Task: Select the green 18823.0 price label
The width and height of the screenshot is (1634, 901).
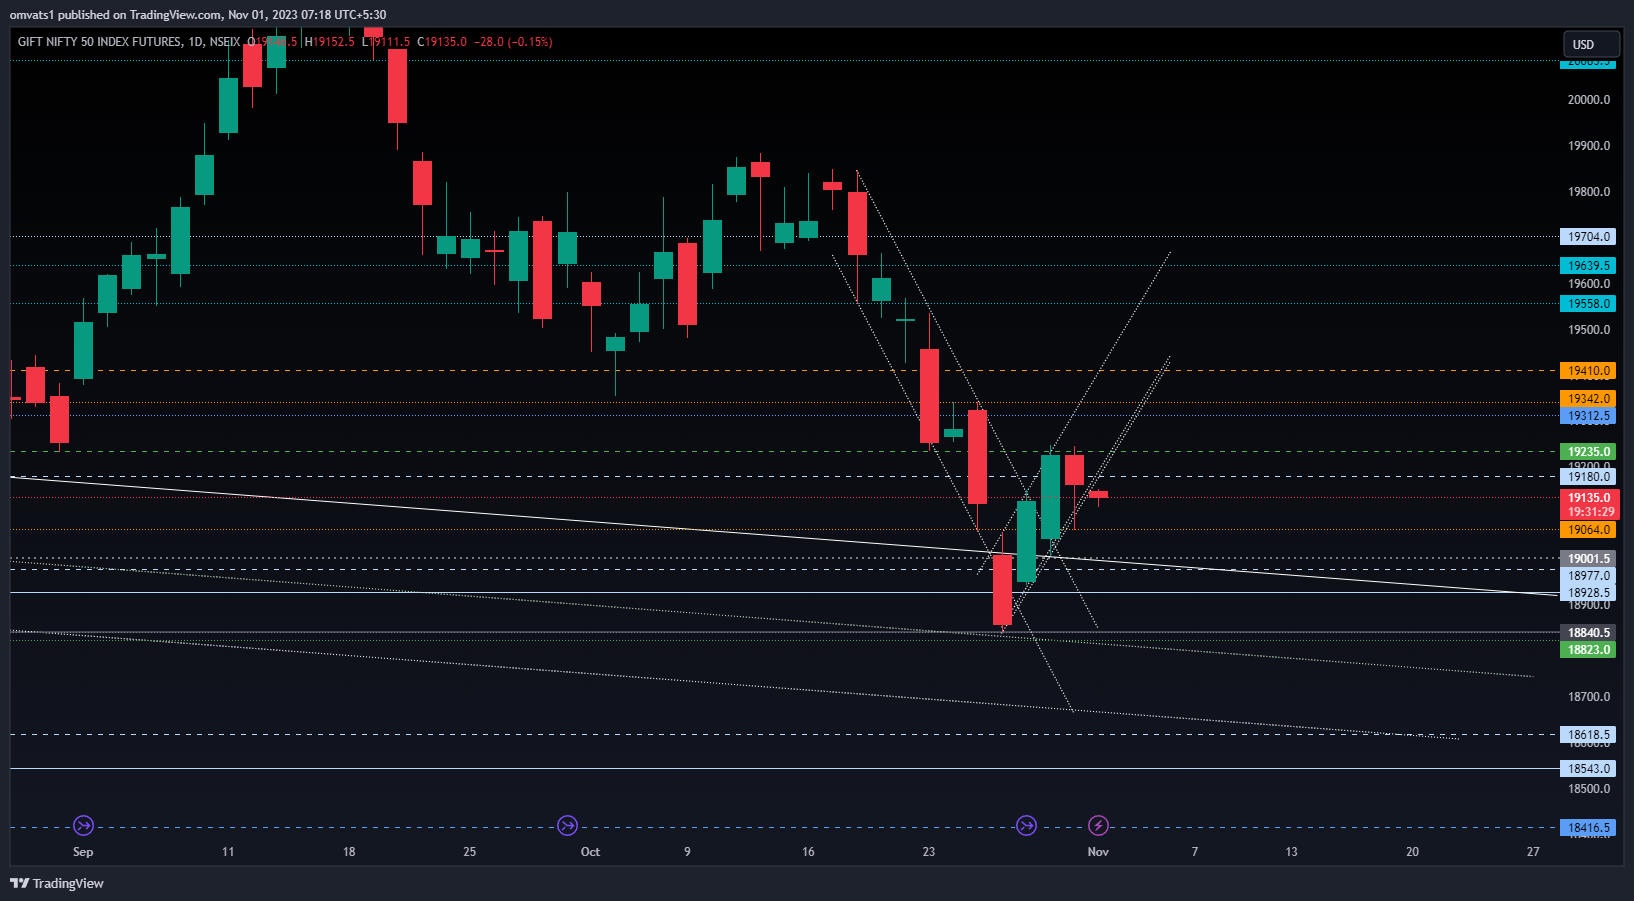Action: point(1588,650)
